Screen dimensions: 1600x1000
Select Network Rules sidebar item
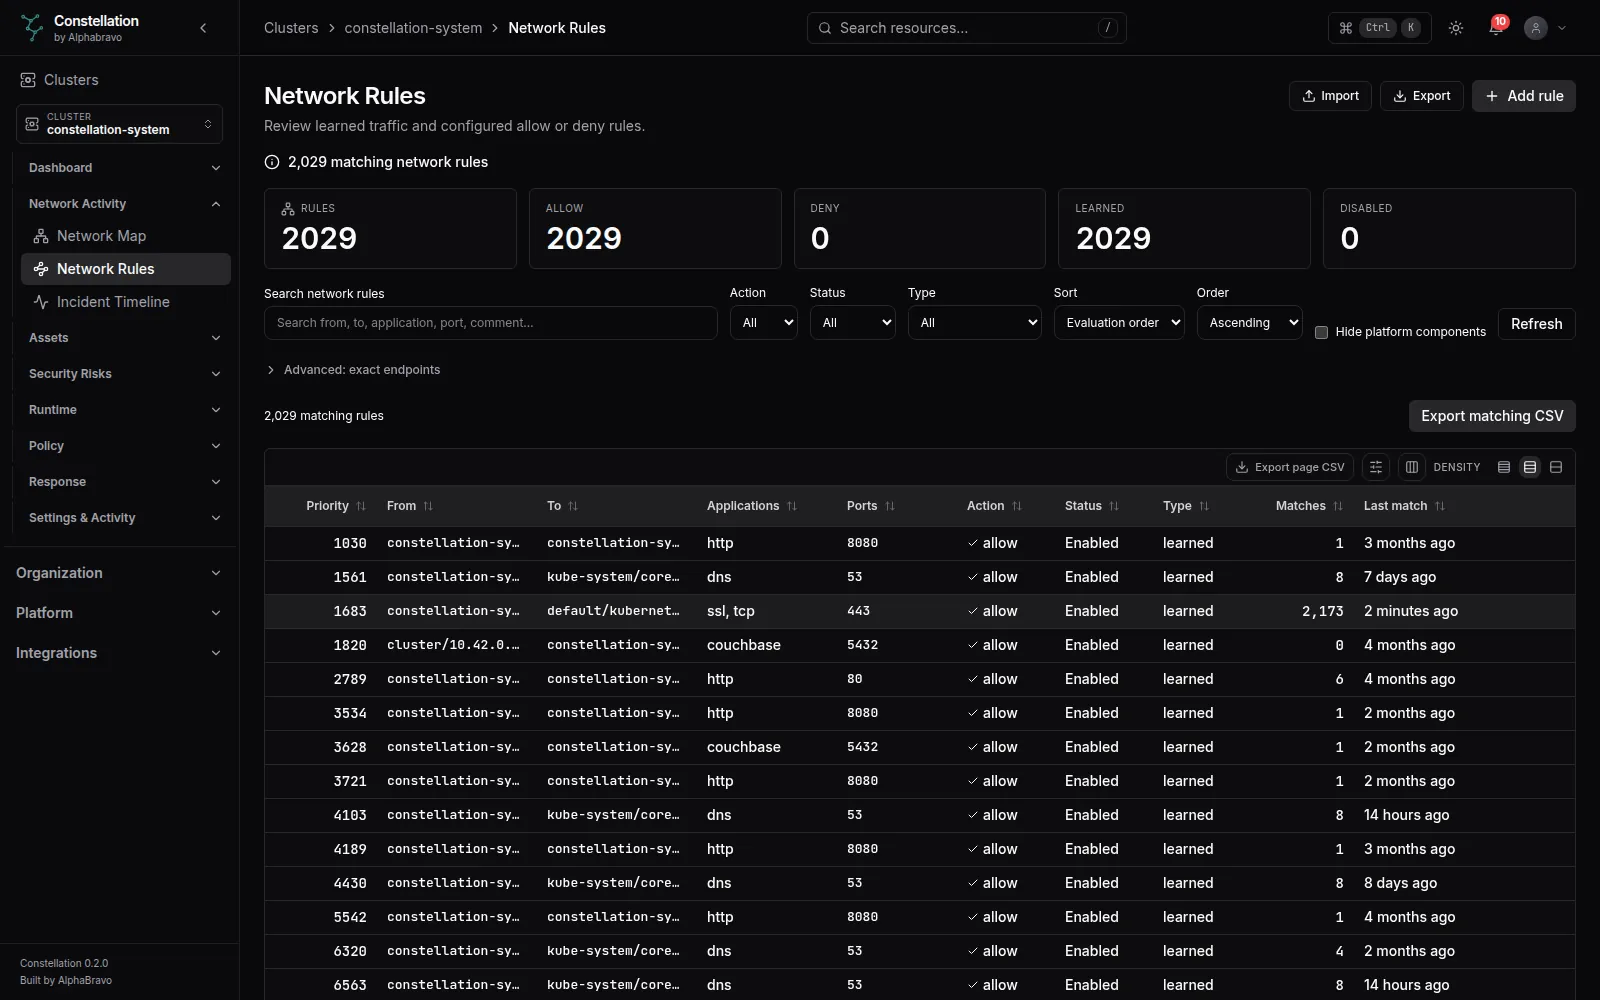click(126, 269)
